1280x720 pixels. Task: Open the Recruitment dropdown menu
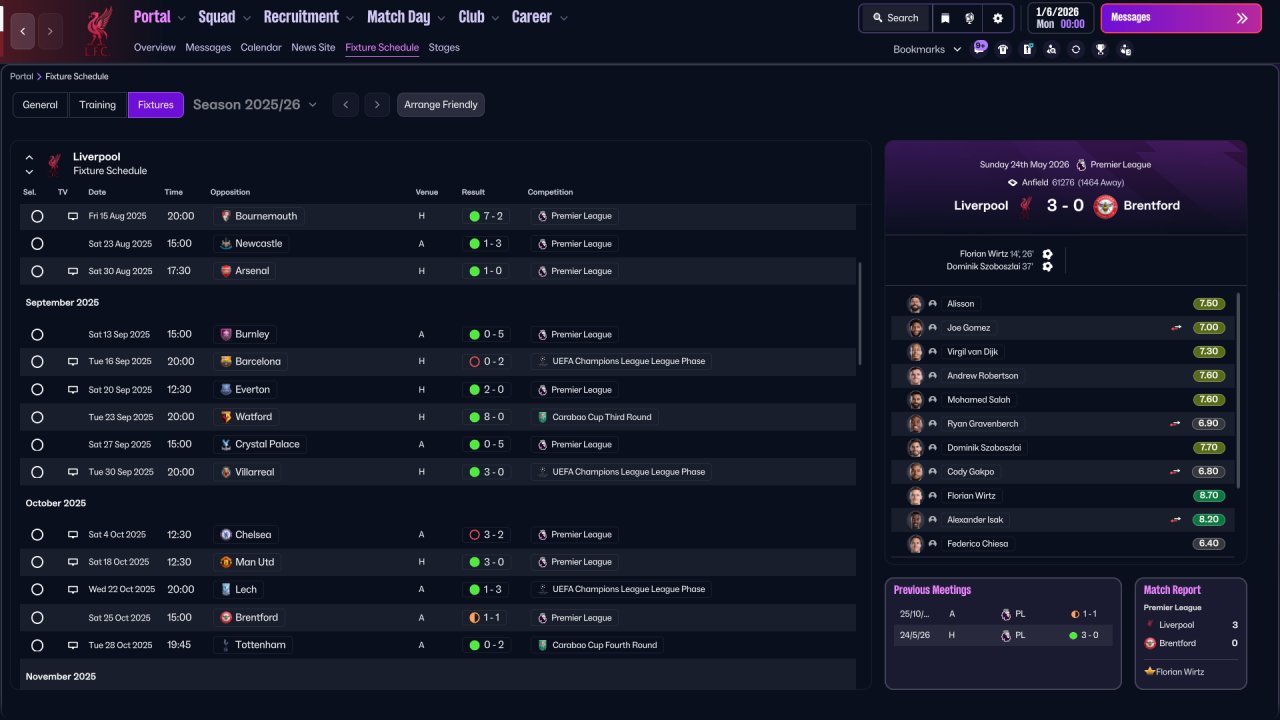(x=309, y=17)
